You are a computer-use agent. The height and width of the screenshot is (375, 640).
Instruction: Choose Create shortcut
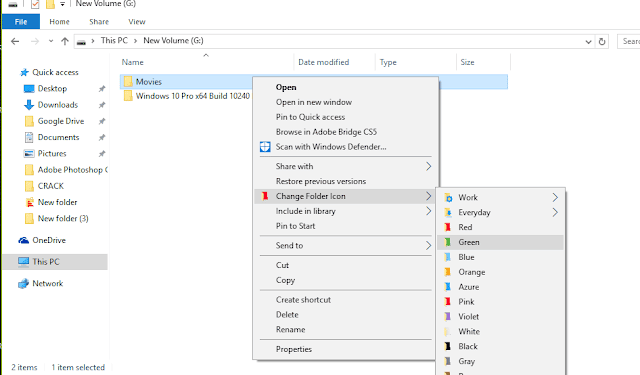(345, 300)
